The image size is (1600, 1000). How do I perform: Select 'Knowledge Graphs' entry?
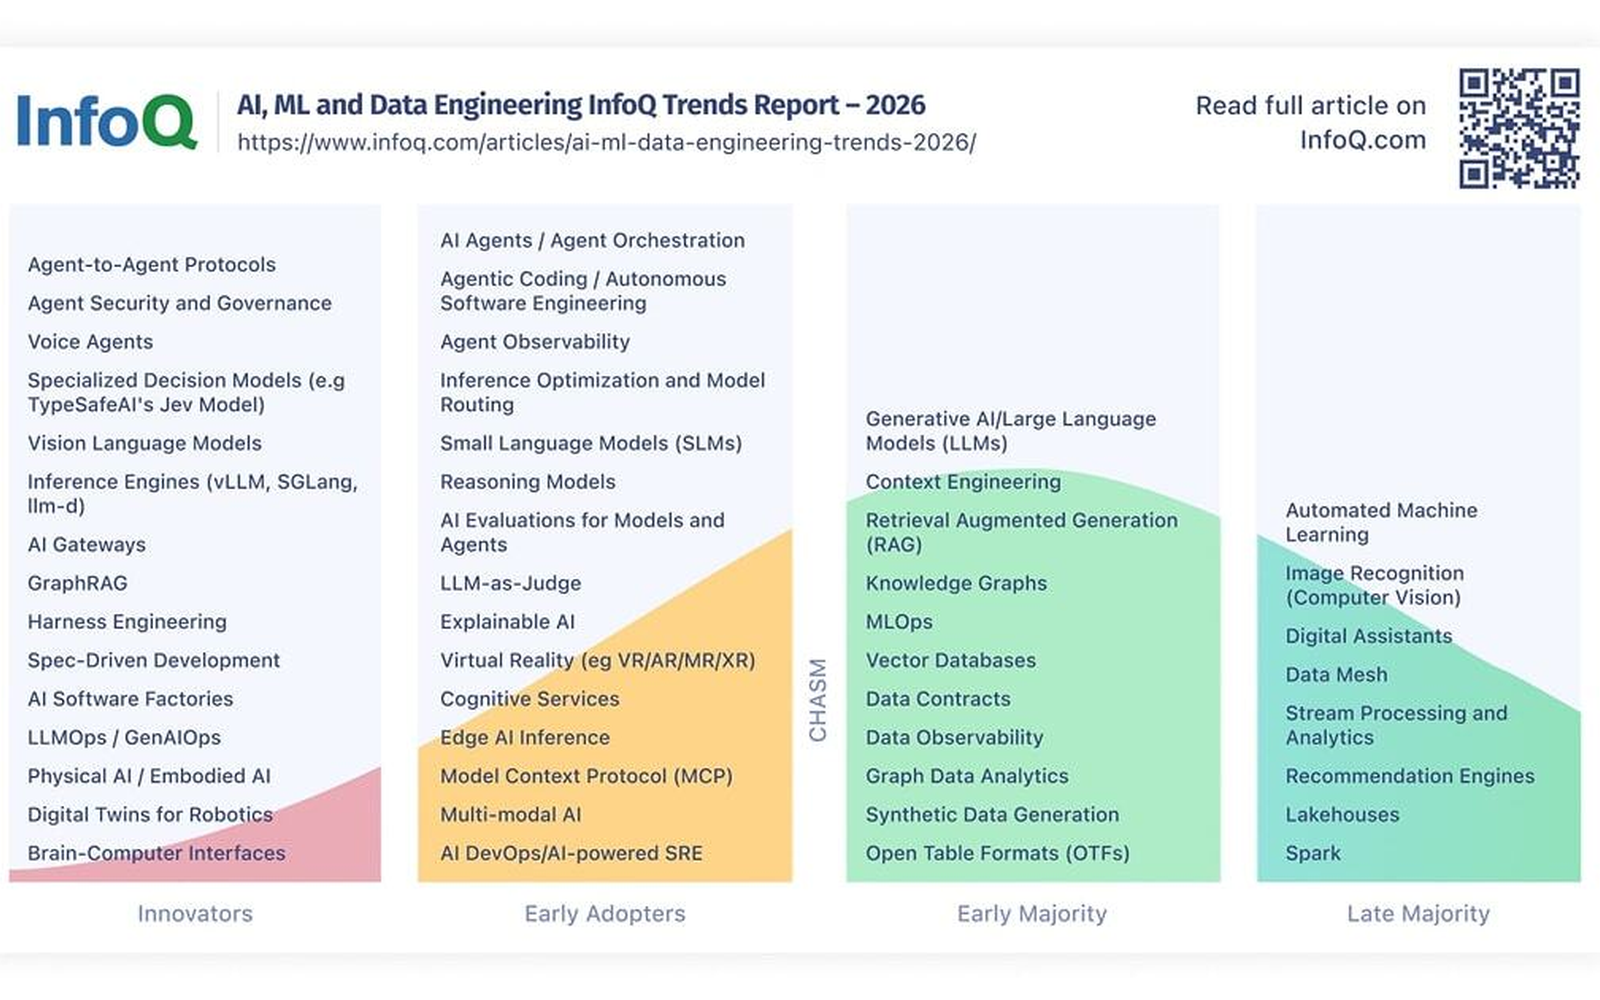(957, 583)
